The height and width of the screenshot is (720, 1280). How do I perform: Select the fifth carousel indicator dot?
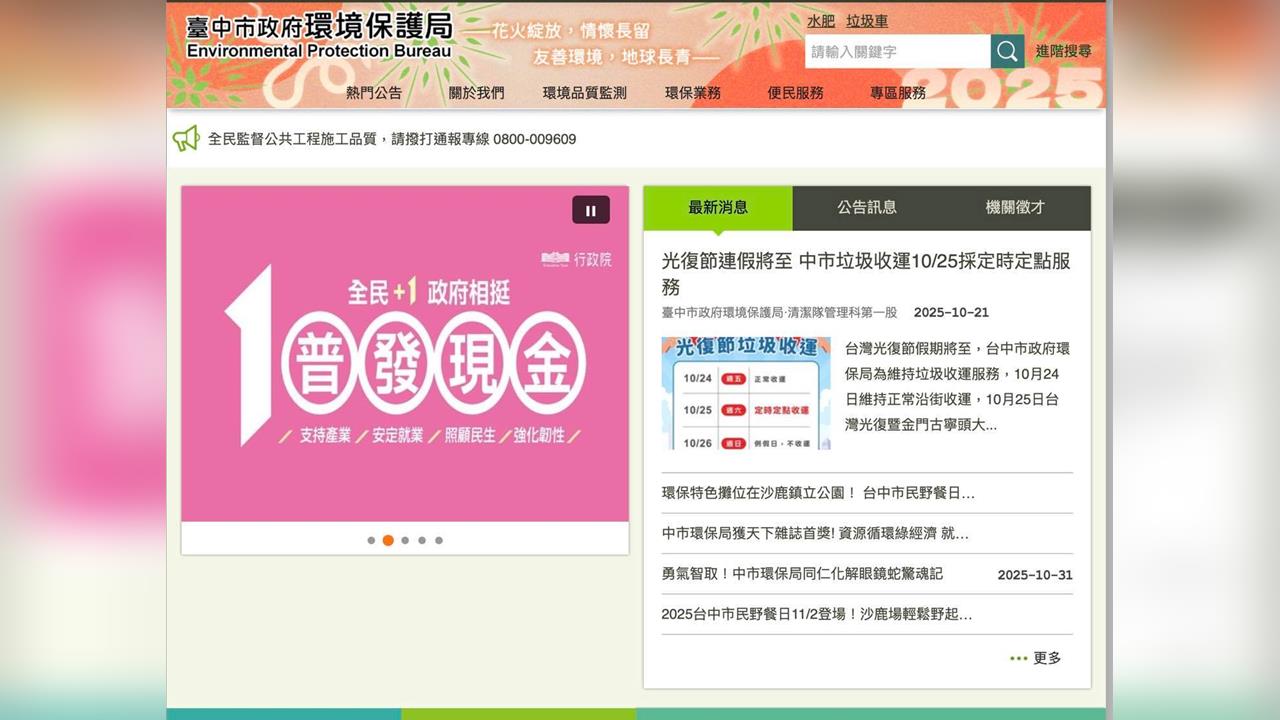(438, 540)
